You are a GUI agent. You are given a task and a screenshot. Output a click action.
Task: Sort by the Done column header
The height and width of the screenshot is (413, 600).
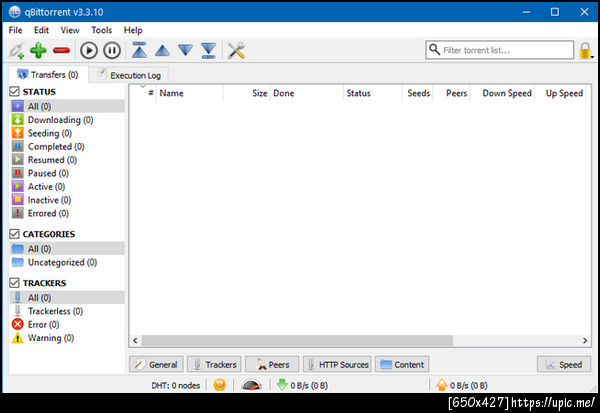pyautogui.click(x=307, y=93)
